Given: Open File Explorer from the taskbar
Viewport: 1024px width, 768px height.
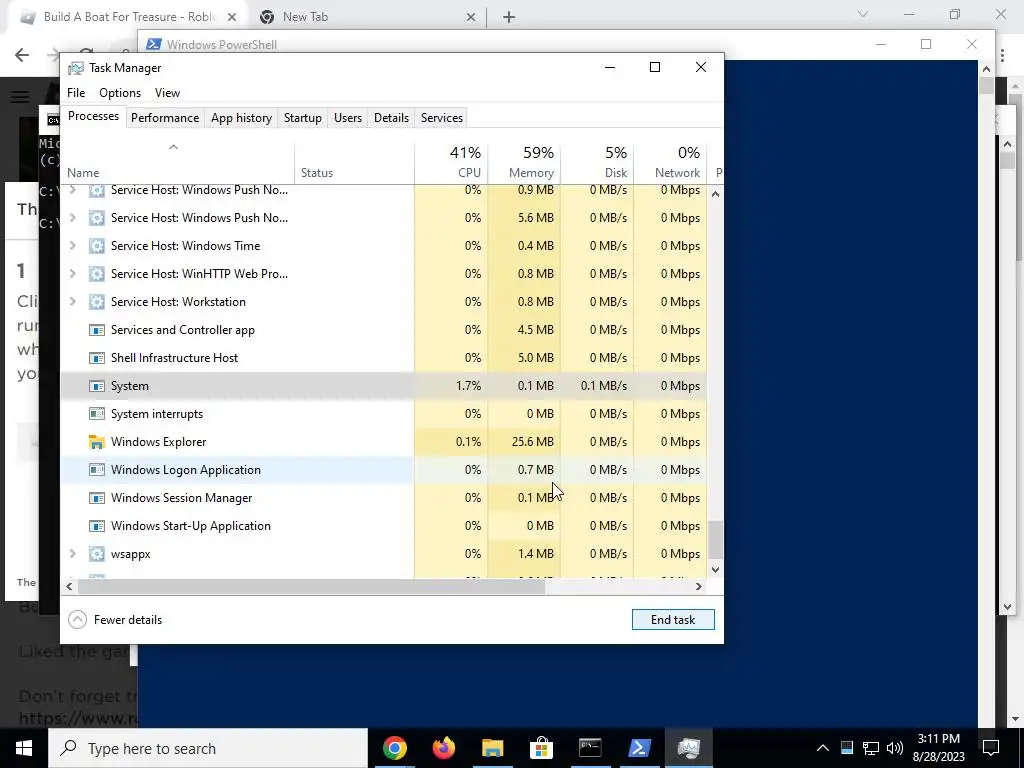Looking at the screenshot, I should click(x=492, y=748).
